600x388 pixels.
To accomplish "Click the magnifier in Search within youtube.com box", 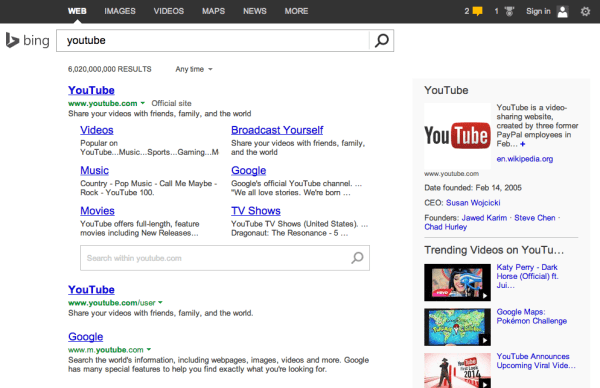I will (357, 258).
